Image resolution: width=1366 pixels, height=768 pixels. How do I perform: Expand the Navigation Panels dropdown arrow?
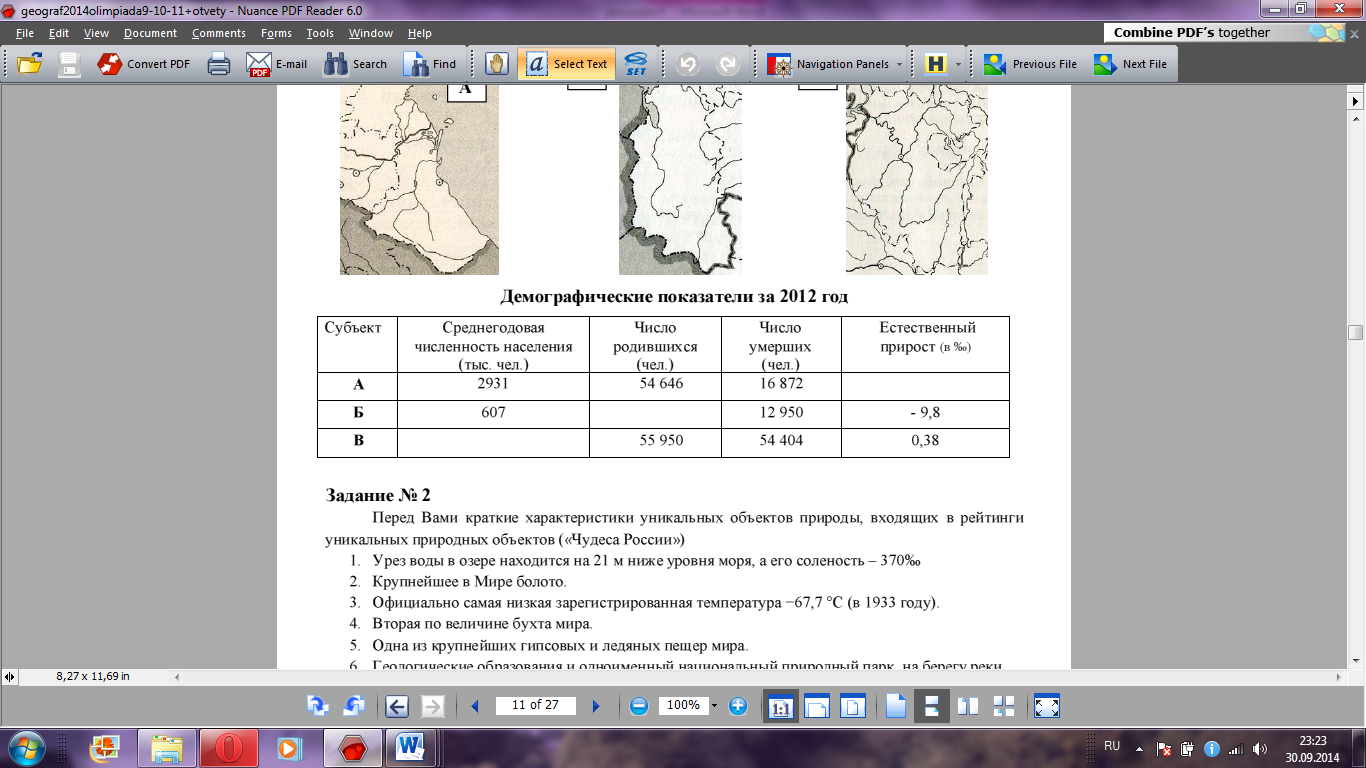pos(899,64)
